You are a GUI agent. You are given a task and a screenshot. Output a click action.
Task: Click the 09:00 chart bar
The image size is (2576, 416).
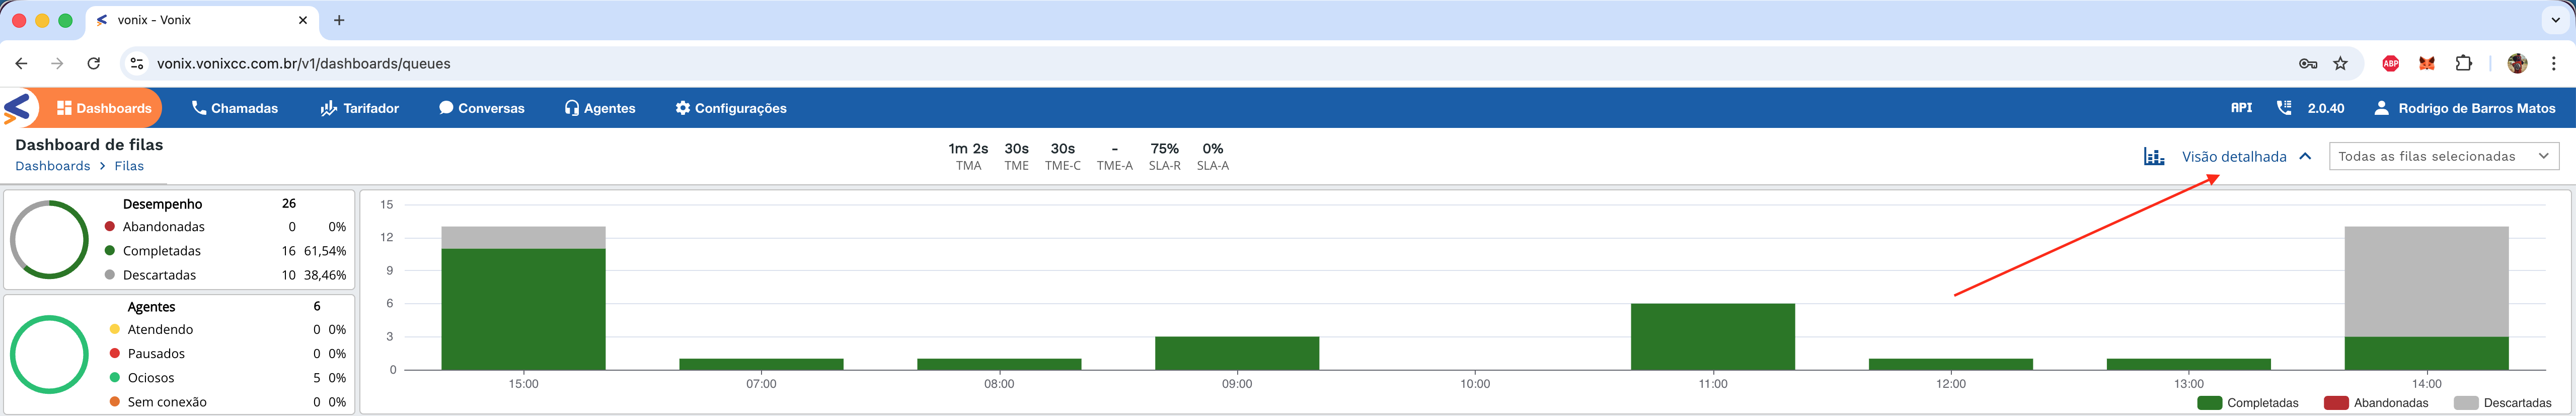point(1237,353)
